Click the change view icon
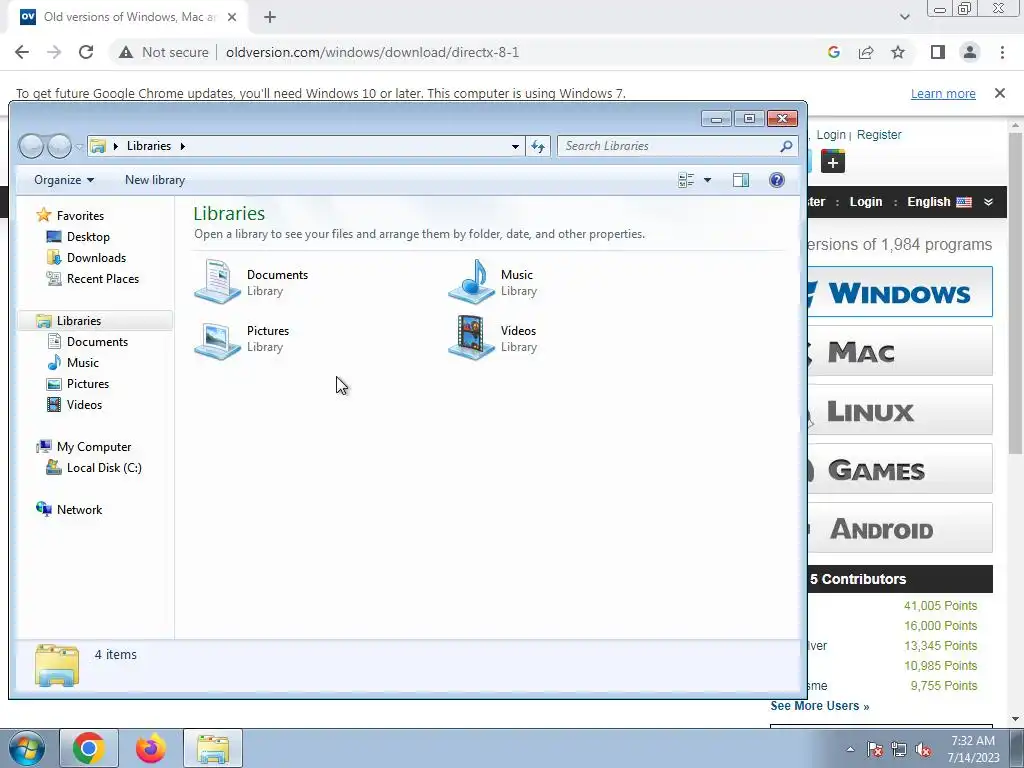Viewport: 1024px width, 768px height. (686, 180)
